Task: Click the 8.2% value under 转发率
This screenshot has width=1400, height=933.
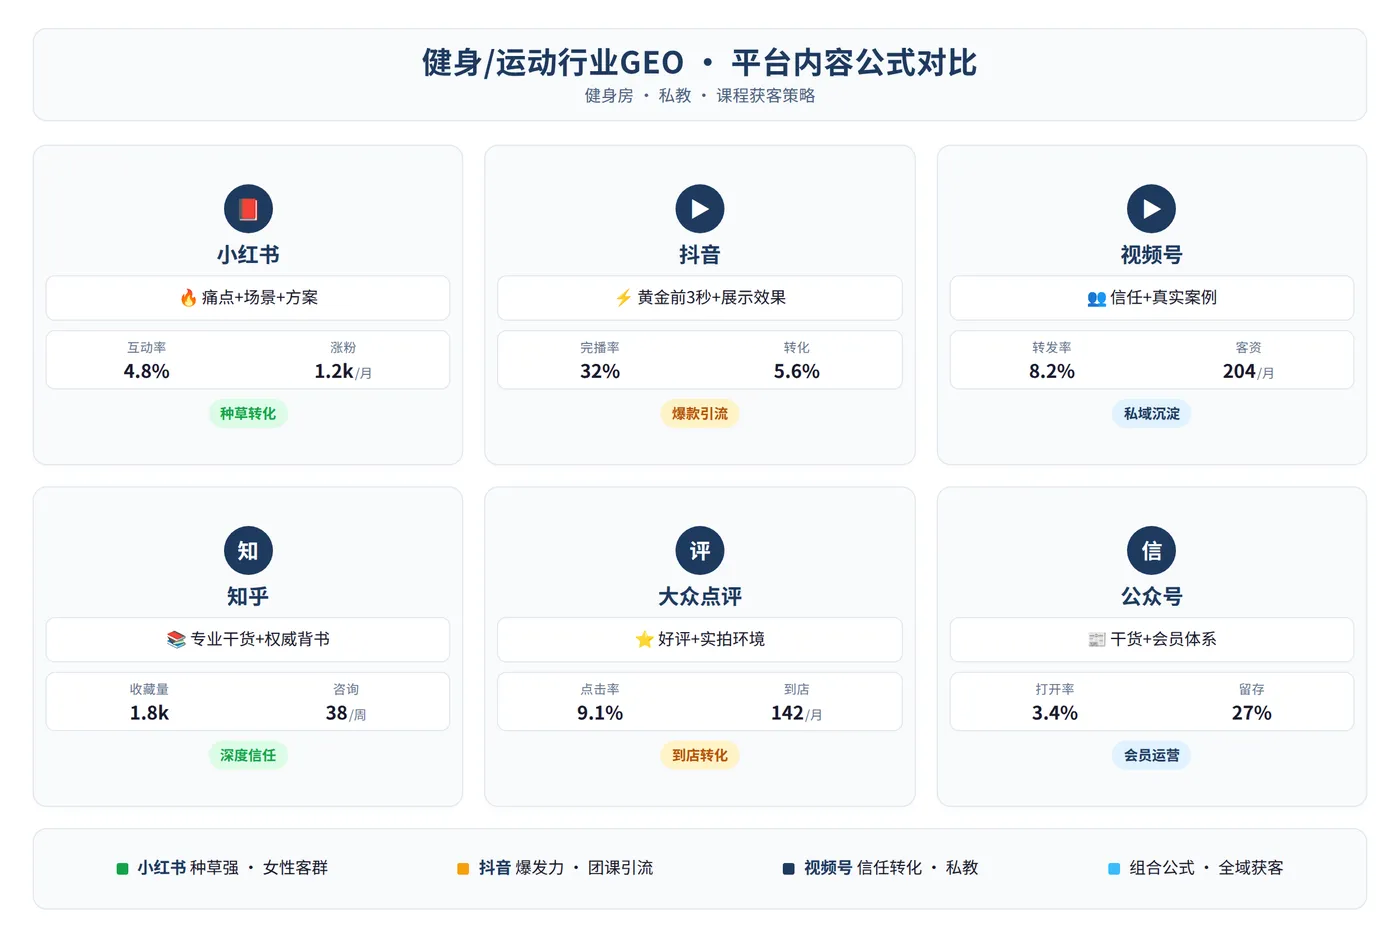Action: pos(1052,372)
